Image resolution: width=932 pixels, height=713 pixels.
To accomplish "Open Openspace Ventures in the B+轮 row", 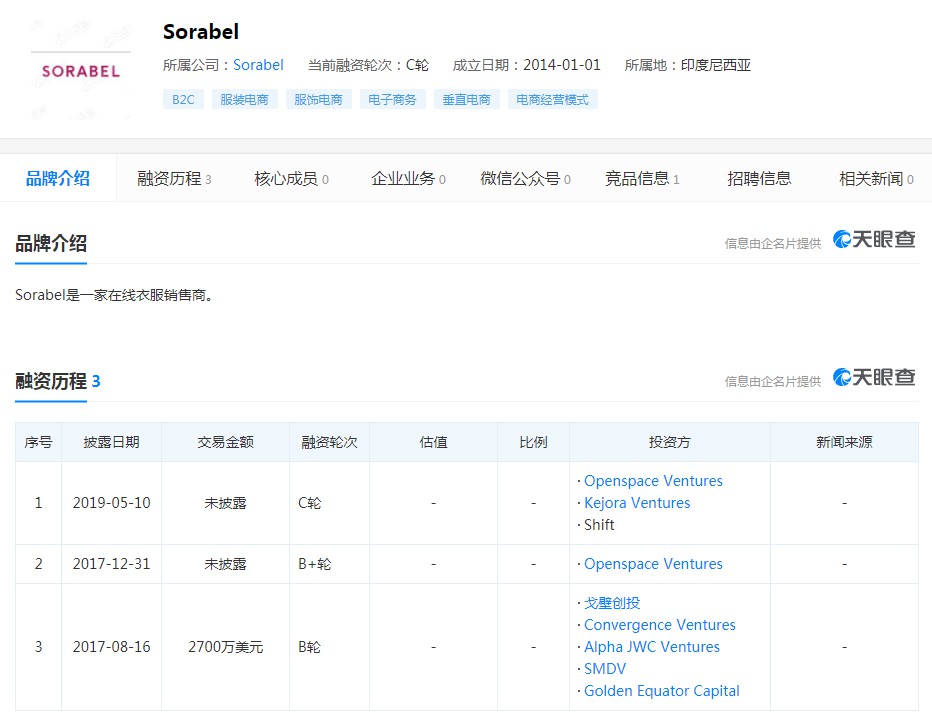I will pyautogui.click(x=653, y=564).
